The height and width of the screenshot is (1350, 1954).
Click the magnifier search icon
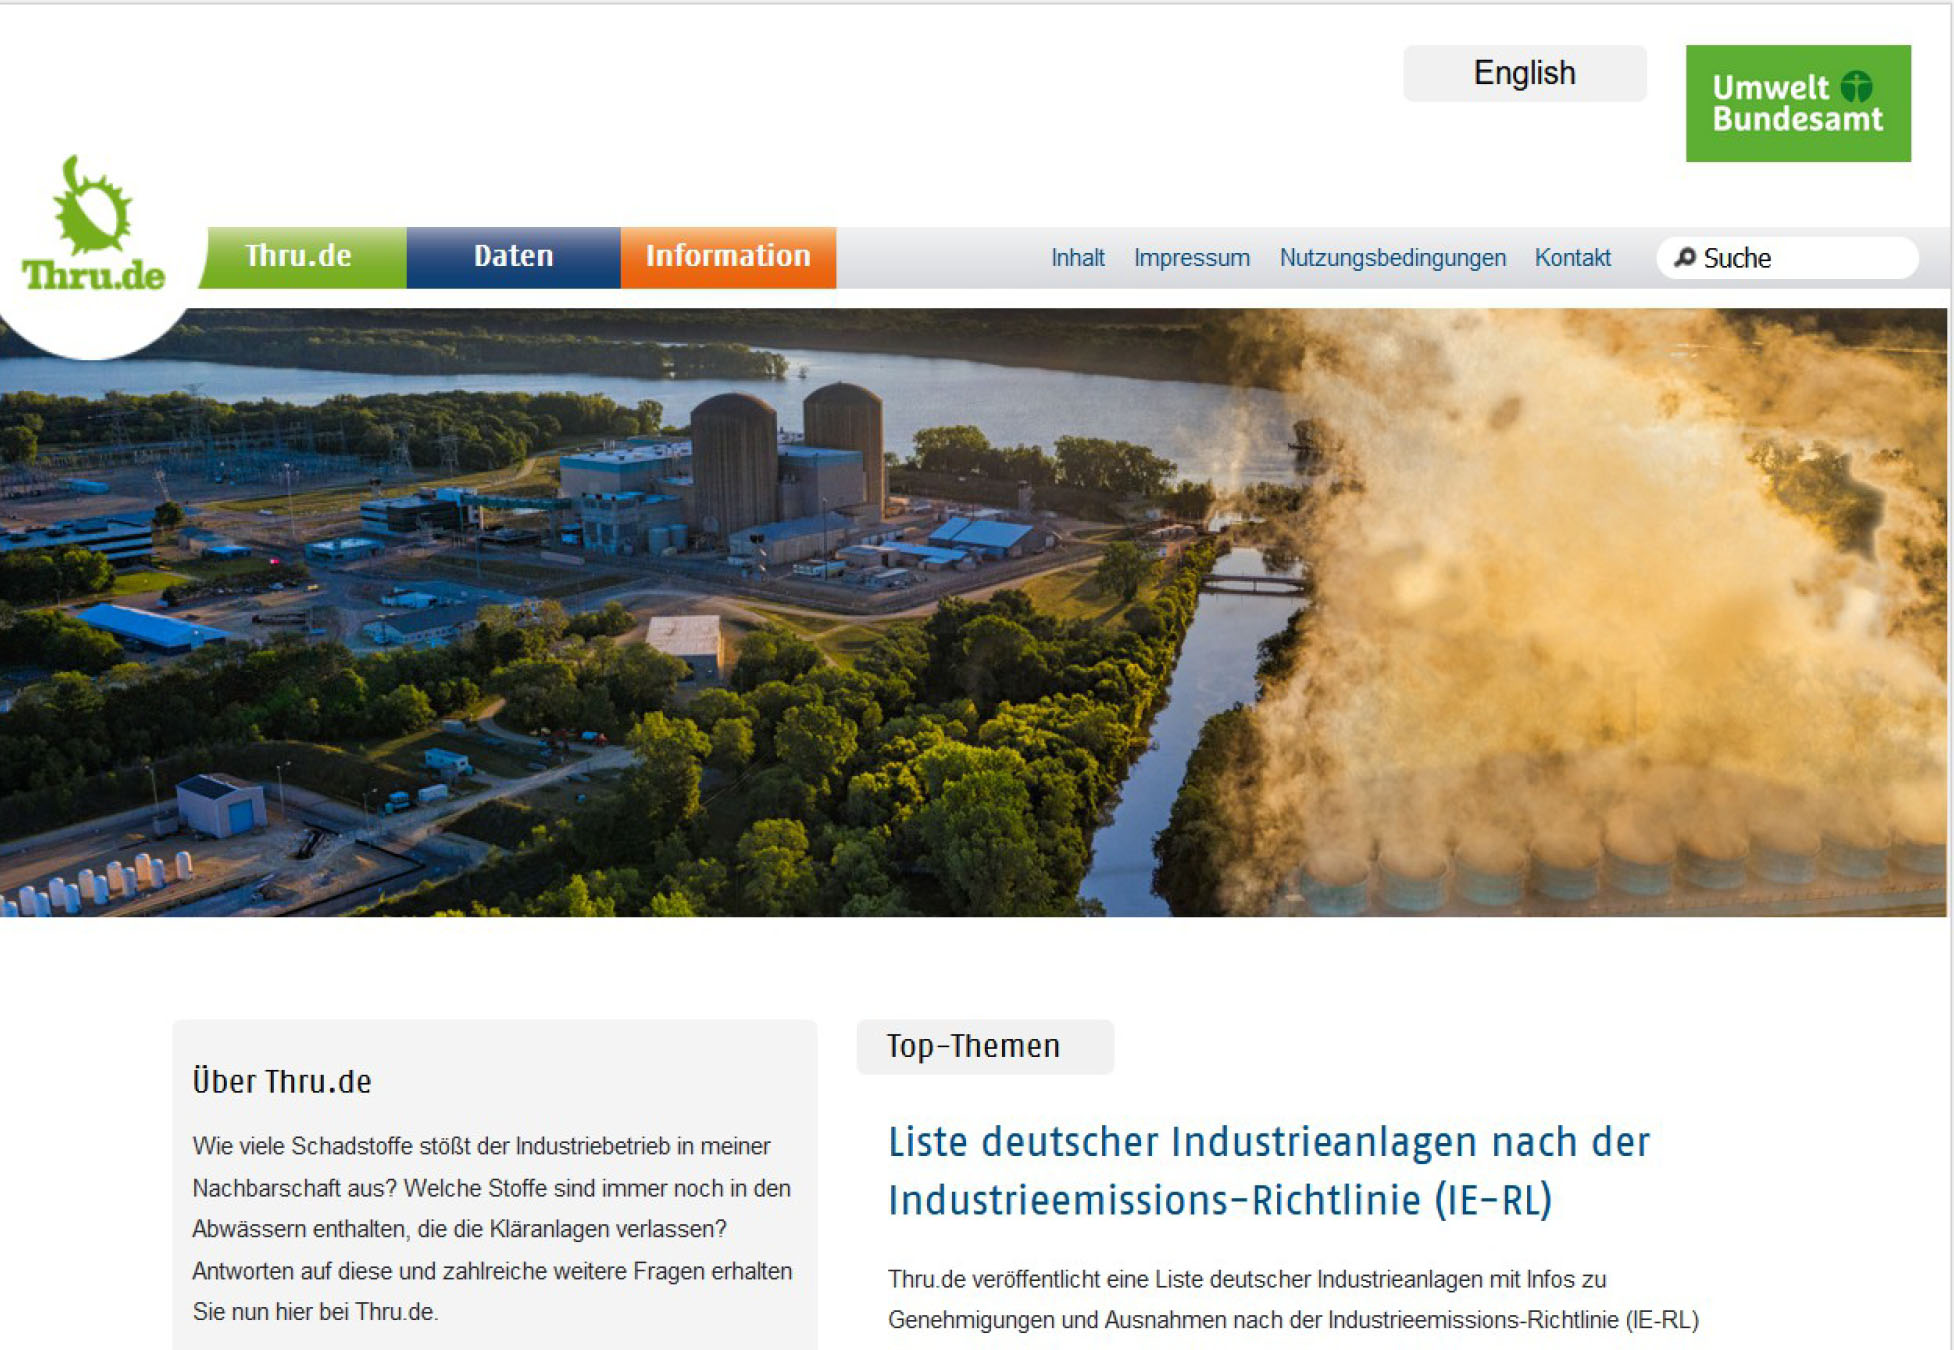[1685, 257]
